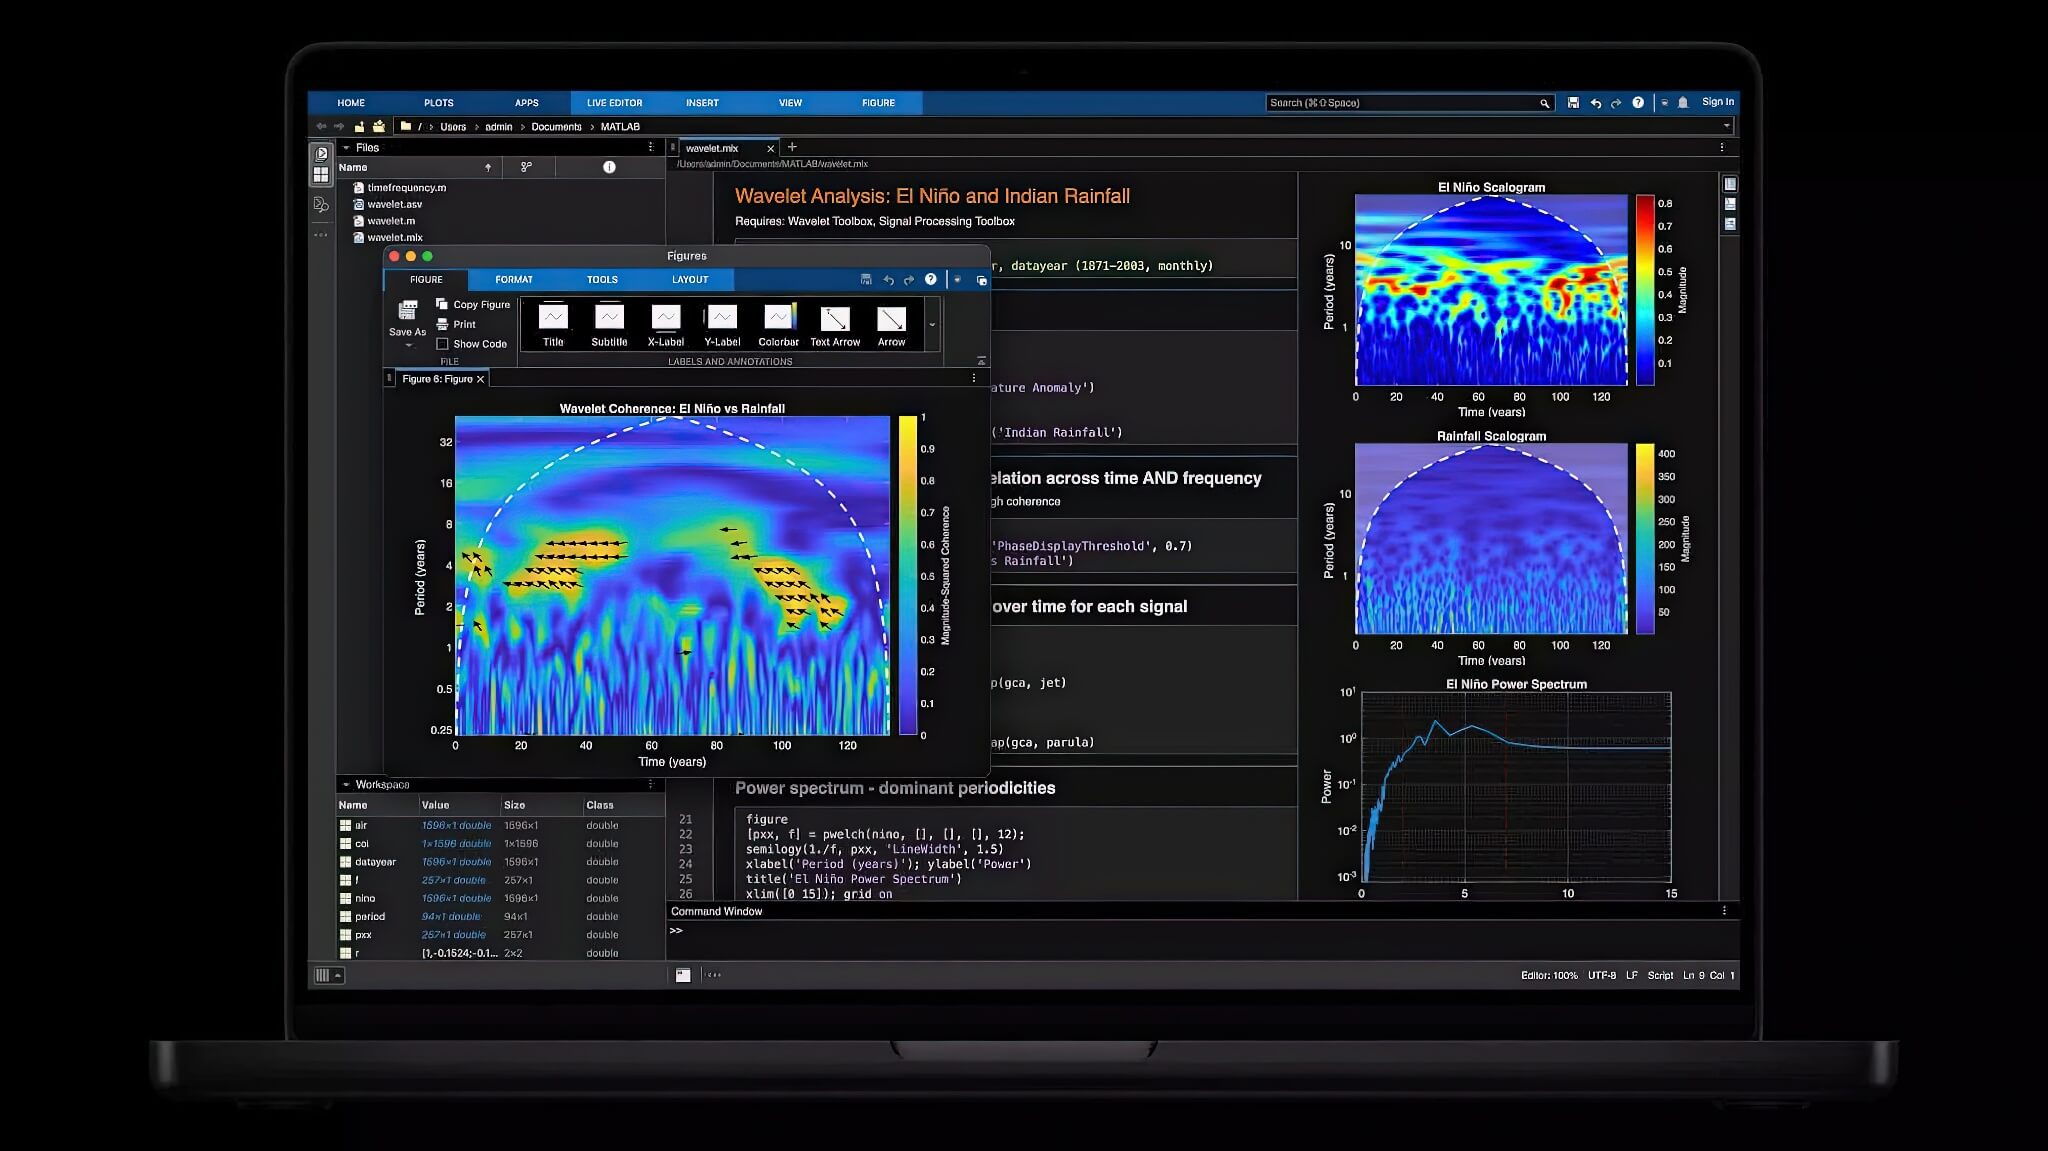This screenshot has height=1151, width=2048.
Task: Expand the labels and annotations gallery arrow
Action: [x=932, y=324]
